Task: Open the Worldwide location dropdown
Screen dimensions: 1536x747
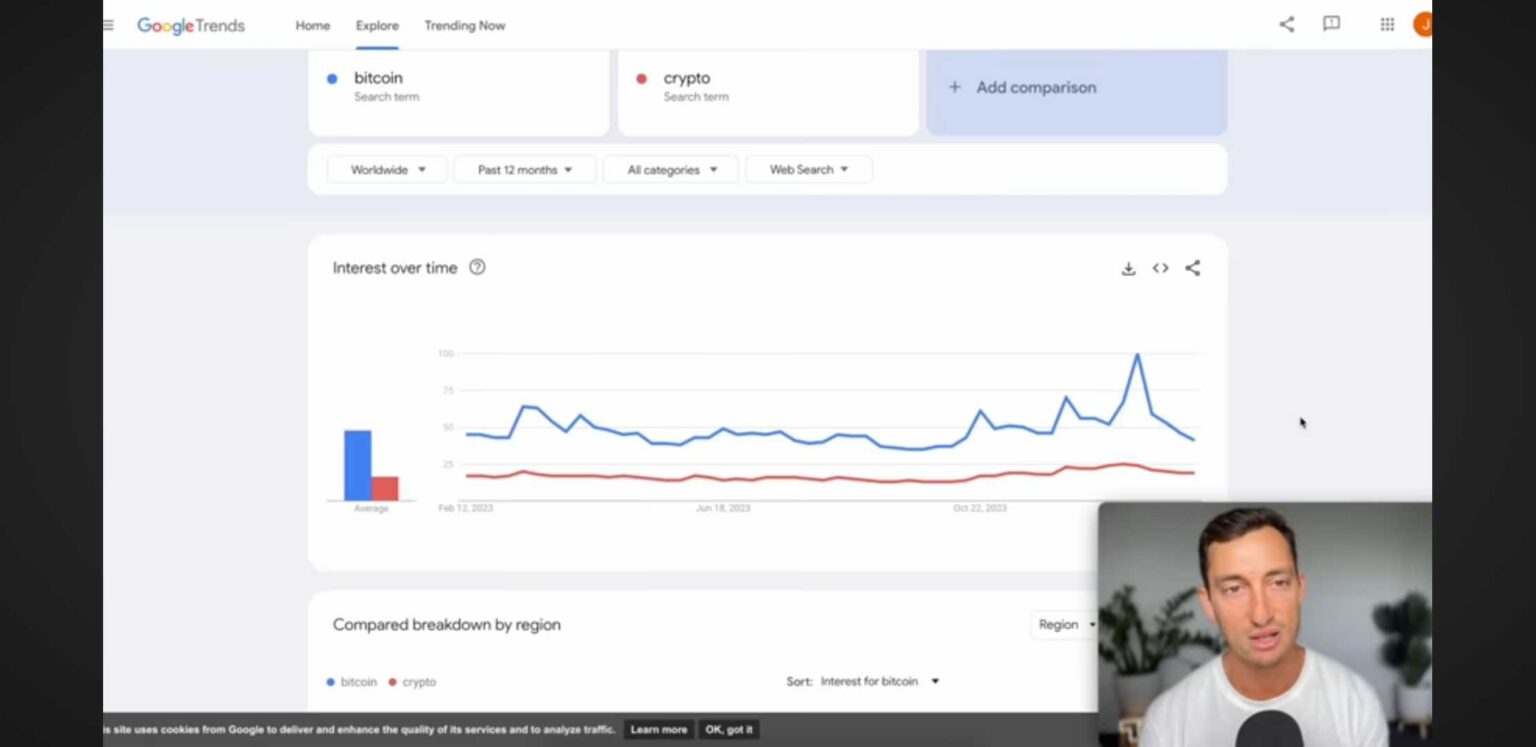Action: click(x=386, y=169)
